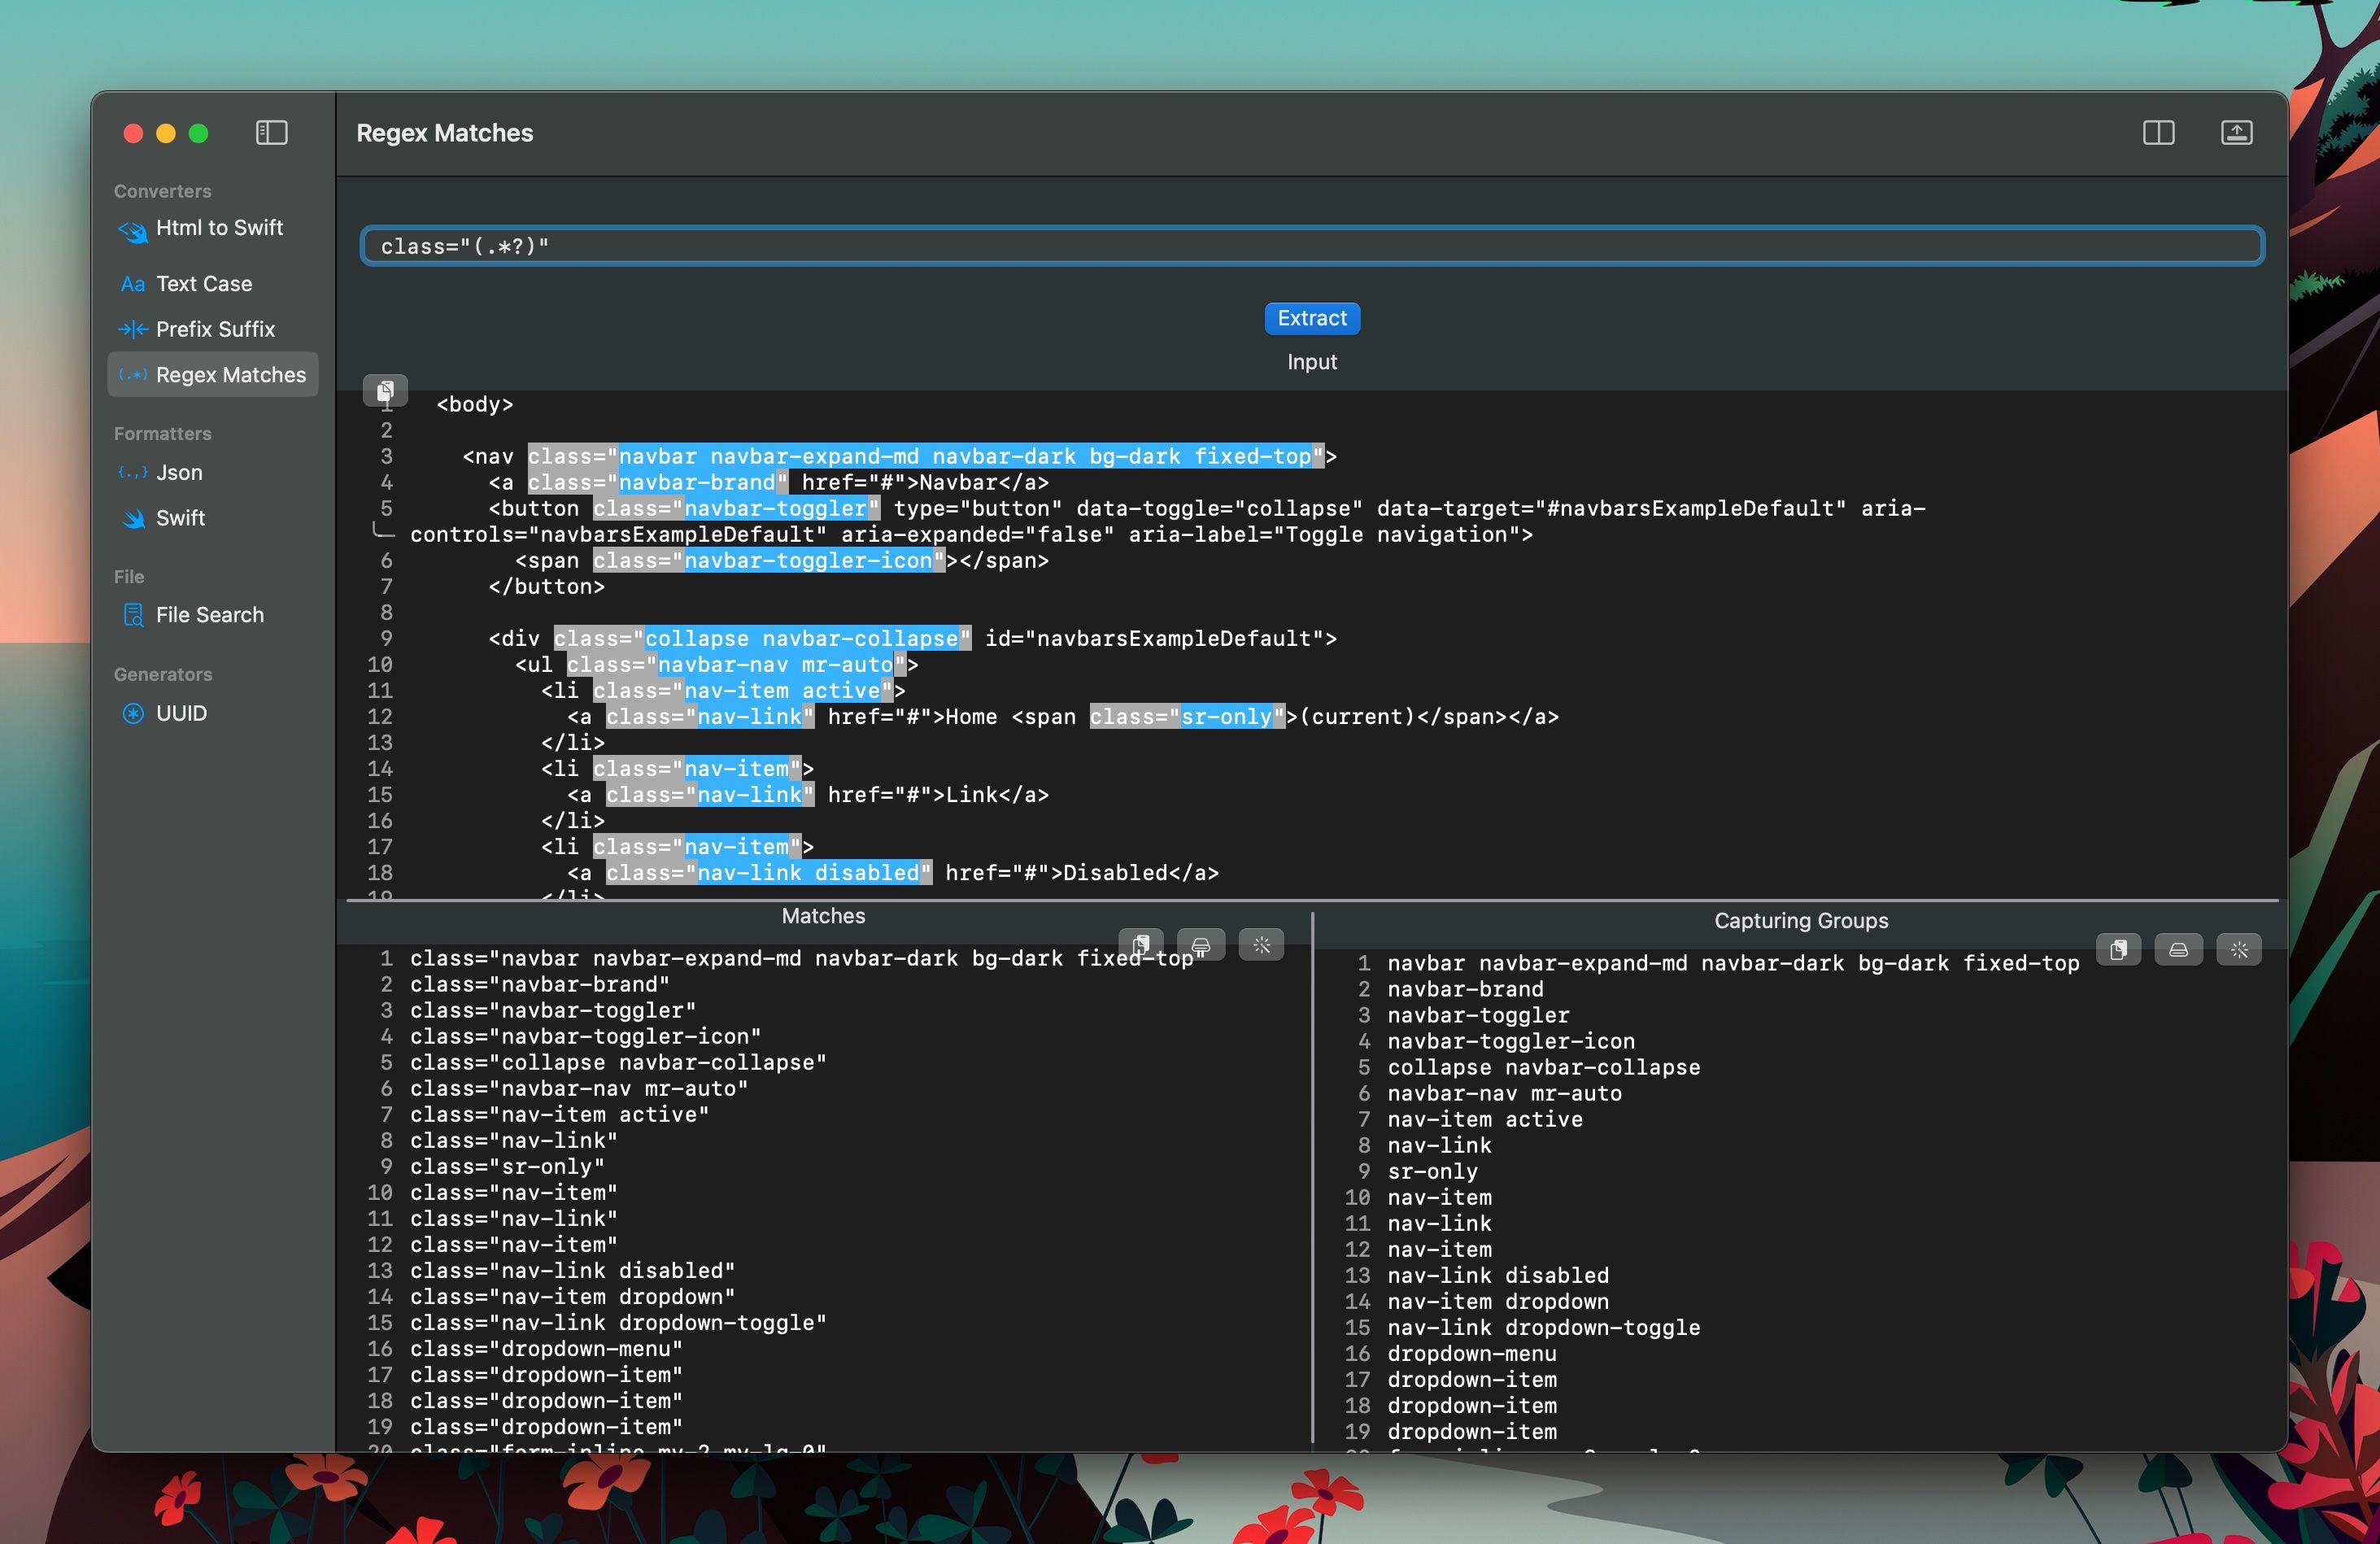Click the middle tray icon in Capturing Groups panel
2380x1544 pixels.
pyautogui.click(x=2178, y=949)
